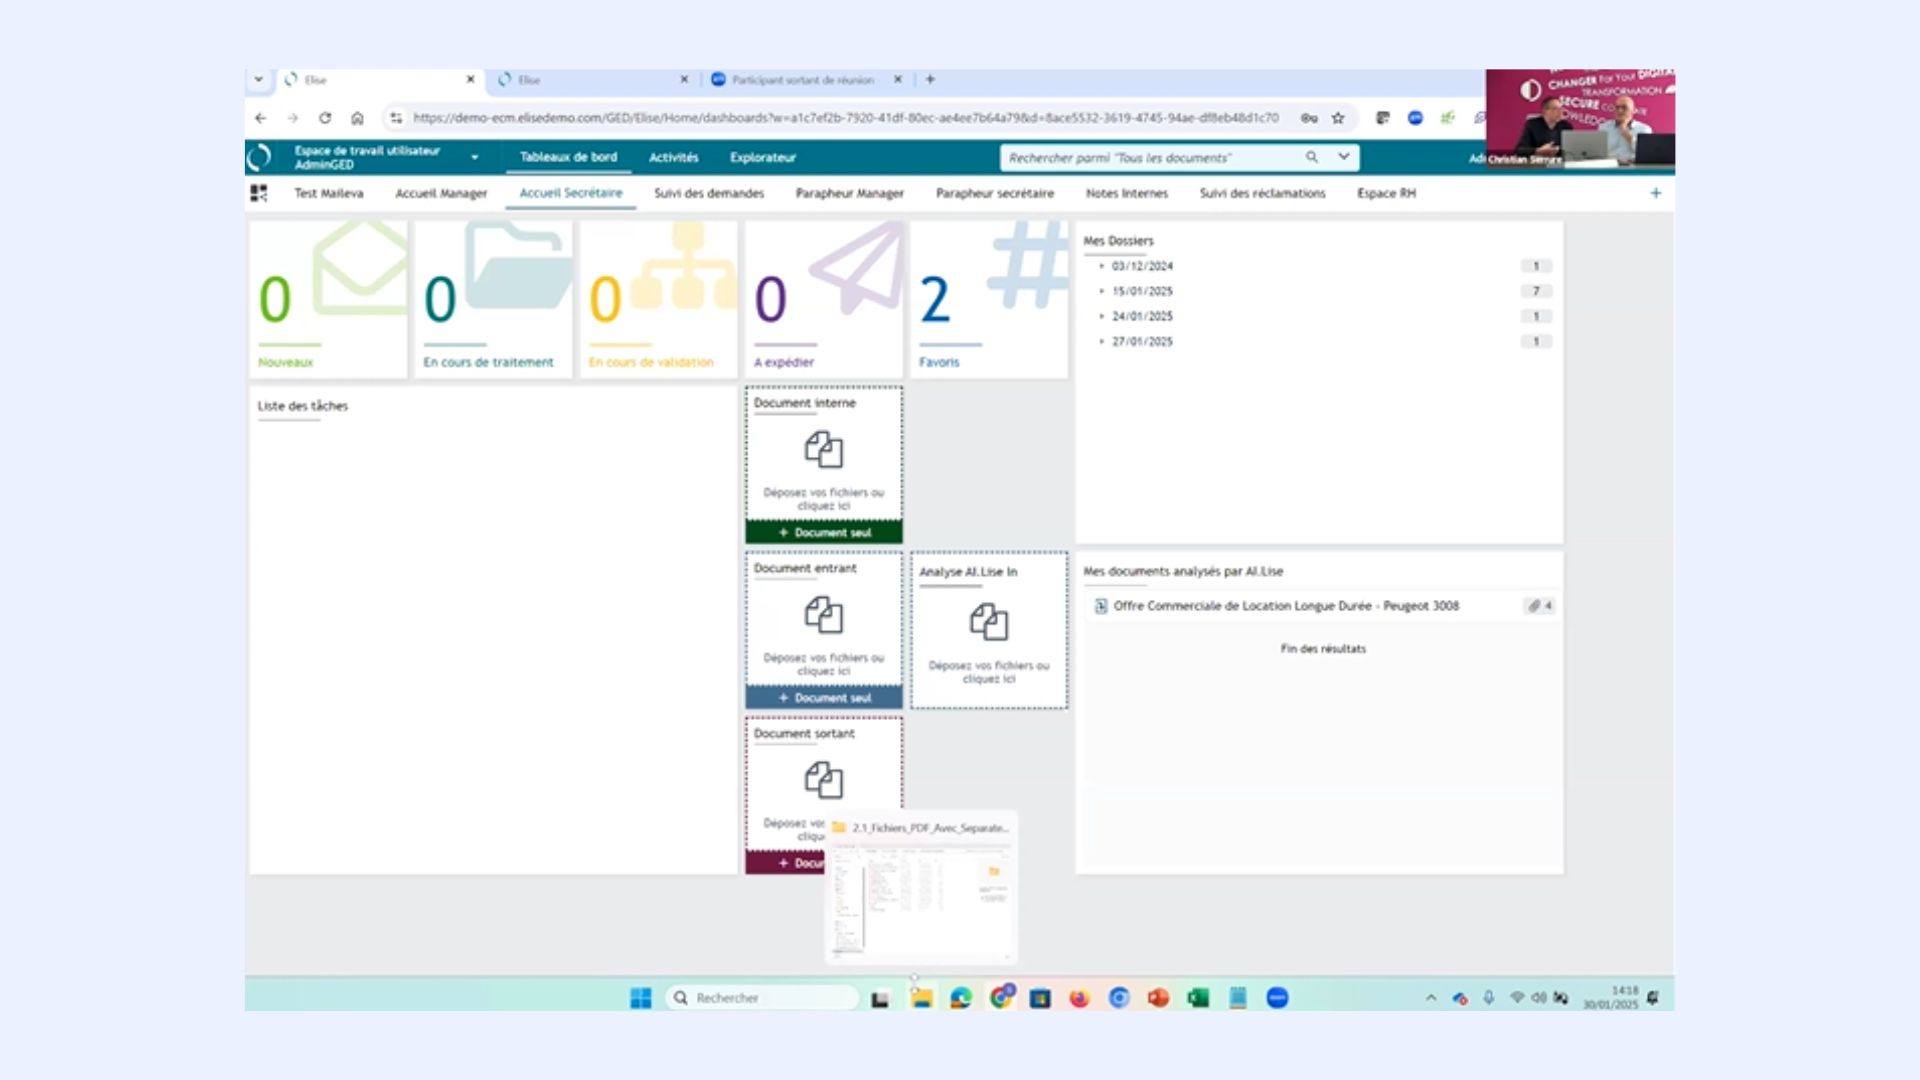Click the Rechercher parmi Tous les documents field

1150,158
